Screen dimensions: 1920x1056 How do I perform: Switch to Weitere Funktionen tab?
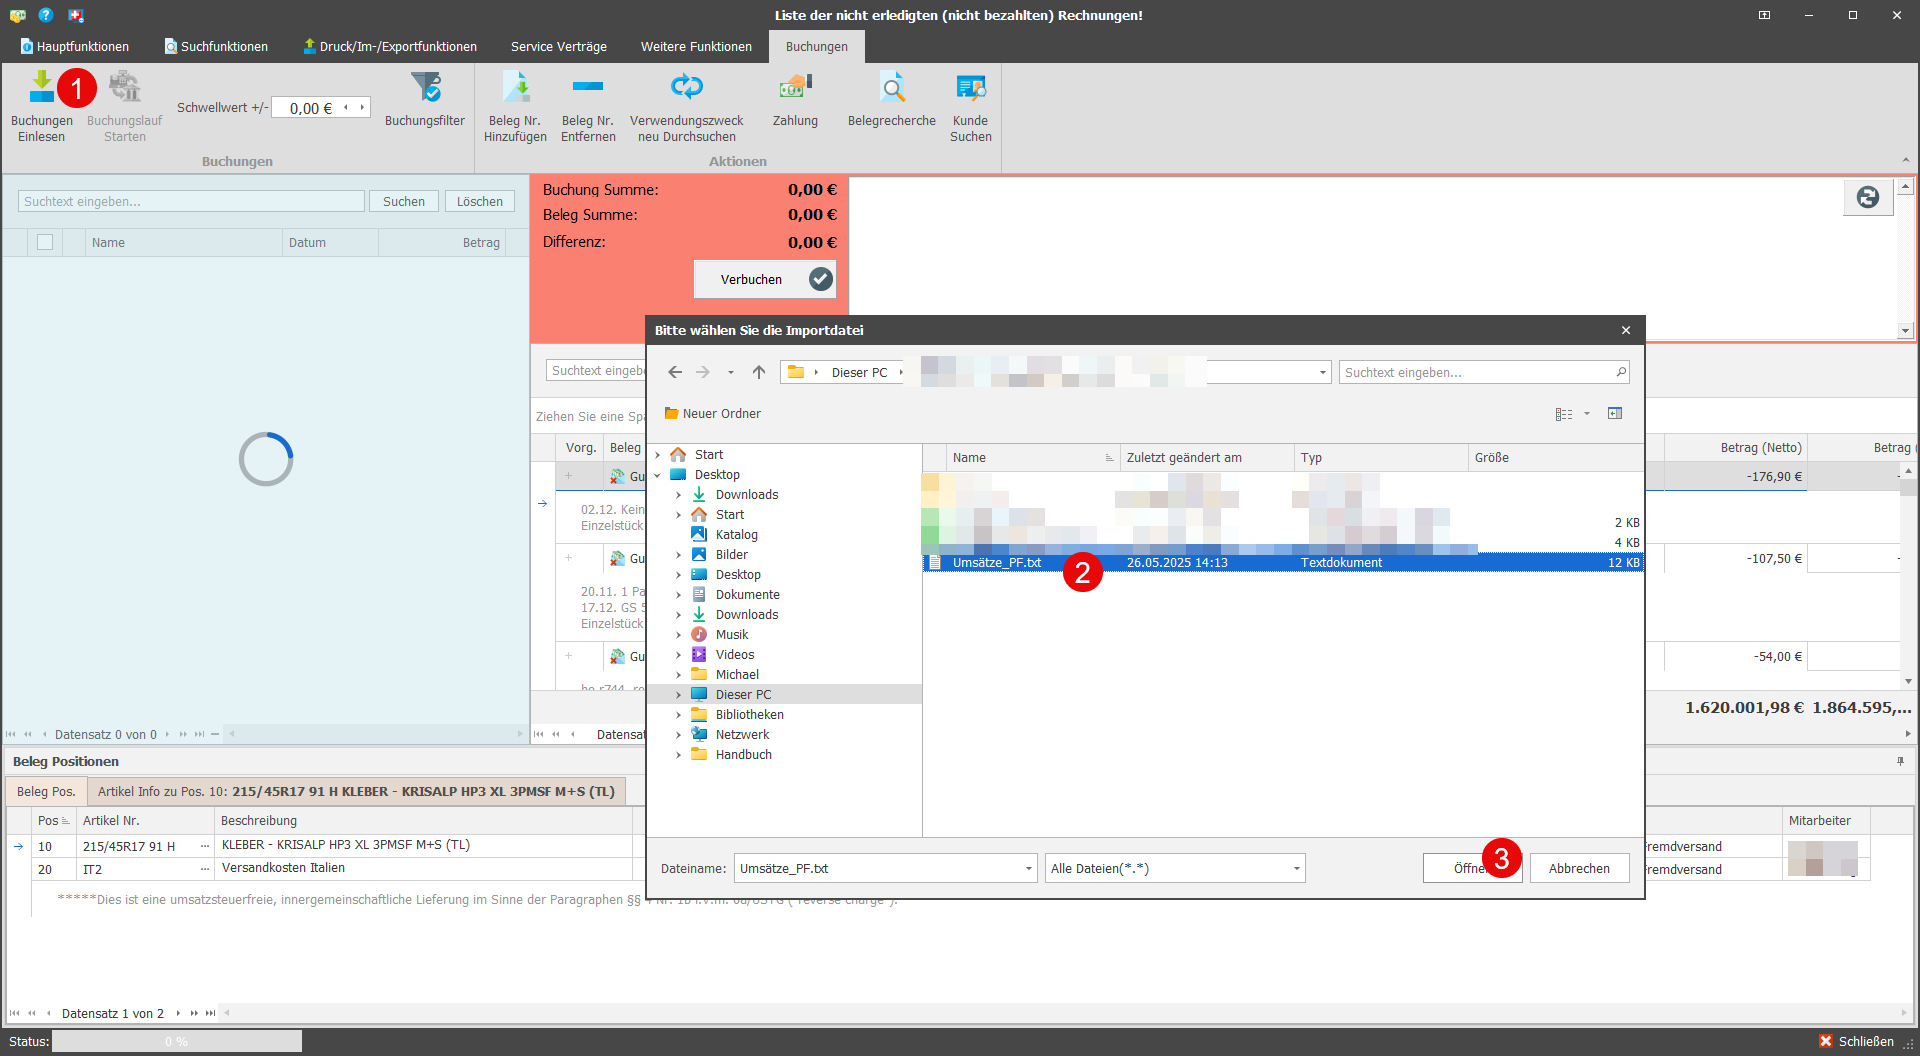(696, 46)
